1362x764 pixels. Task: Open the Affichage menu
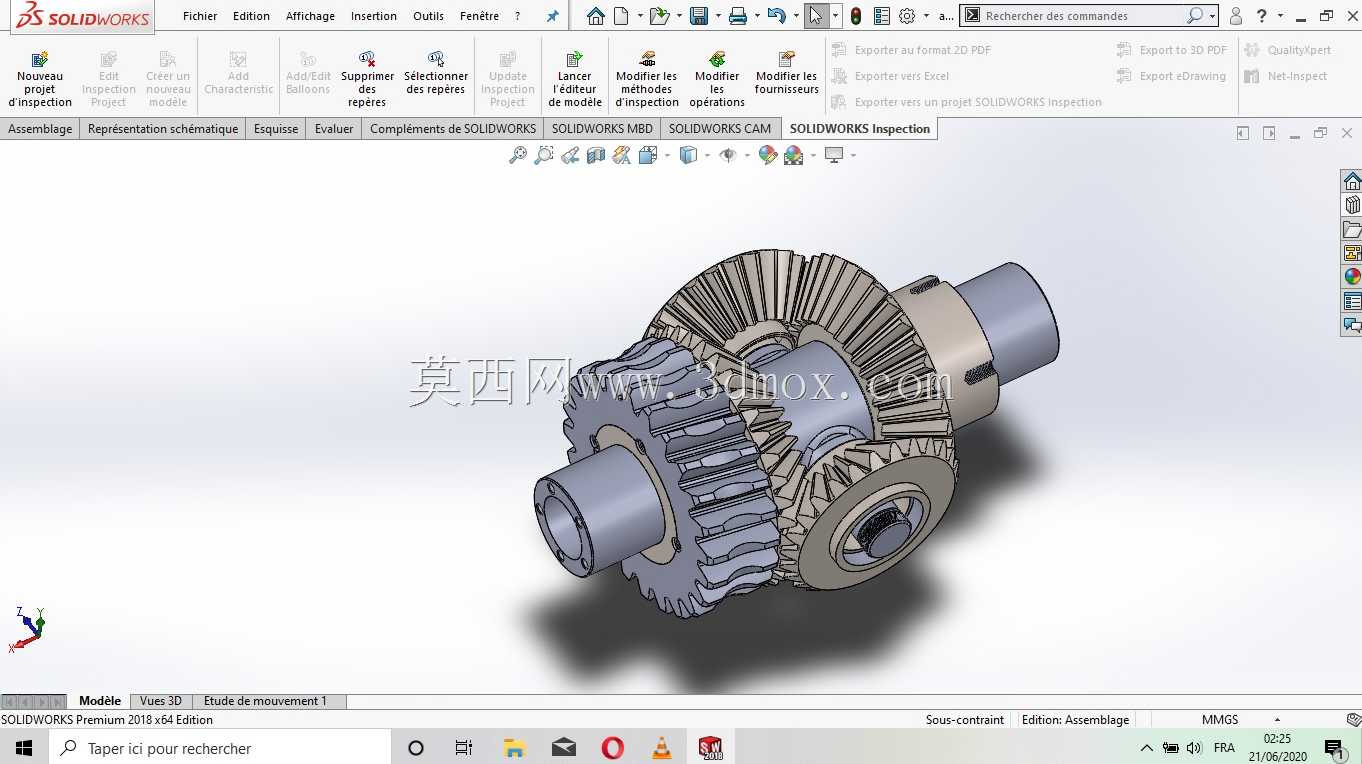pos(310,16)
